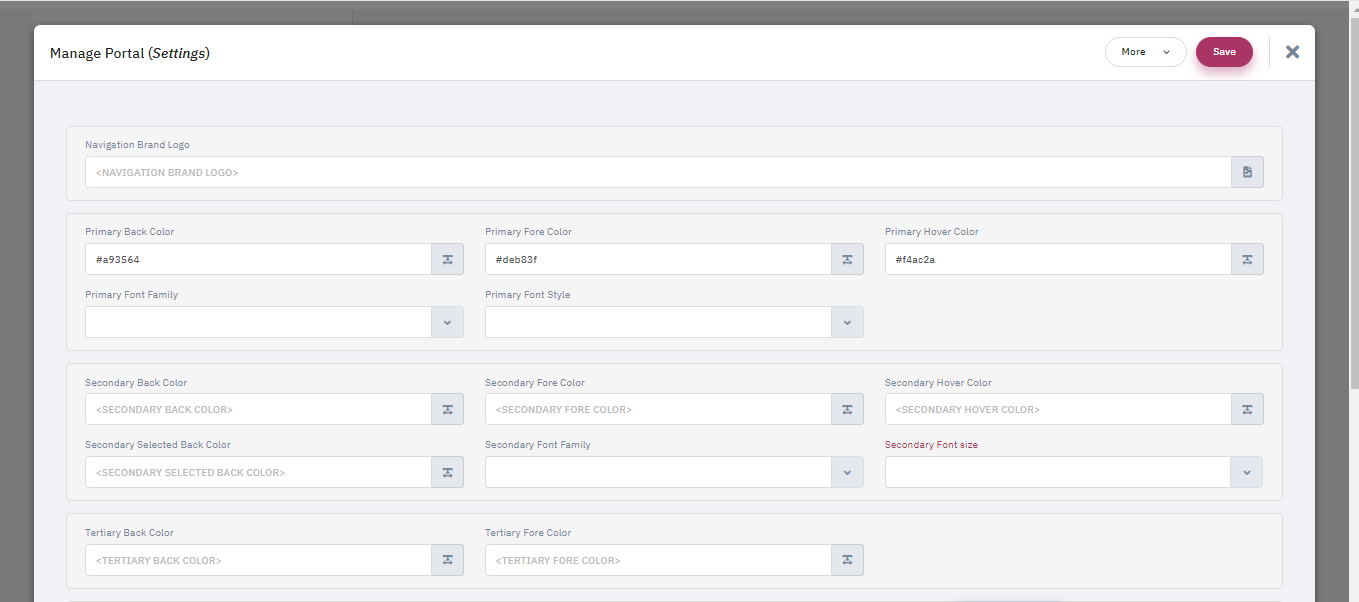Open color picker for Primary Hover Color
This screenshot has height=602, width=1359.
tap(1247, 259)
